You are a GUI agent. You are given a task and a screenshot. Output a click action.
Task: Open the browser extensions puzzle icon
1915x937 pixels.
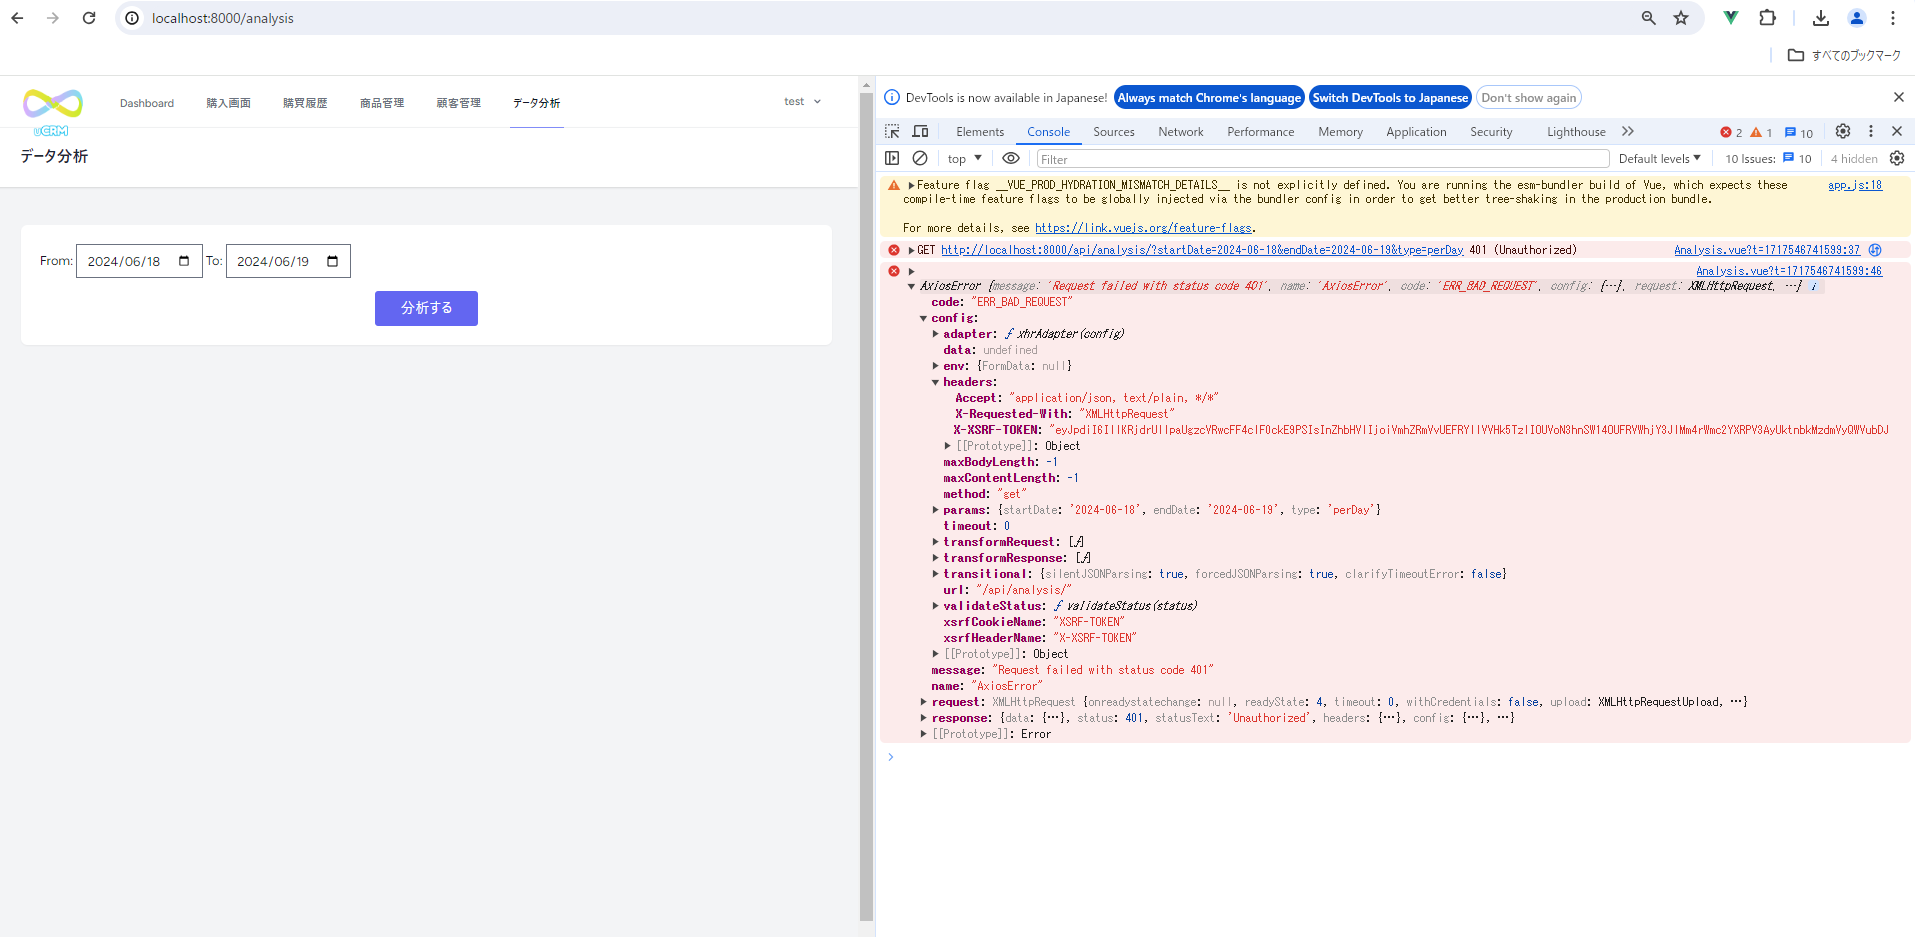point(1767,18)
